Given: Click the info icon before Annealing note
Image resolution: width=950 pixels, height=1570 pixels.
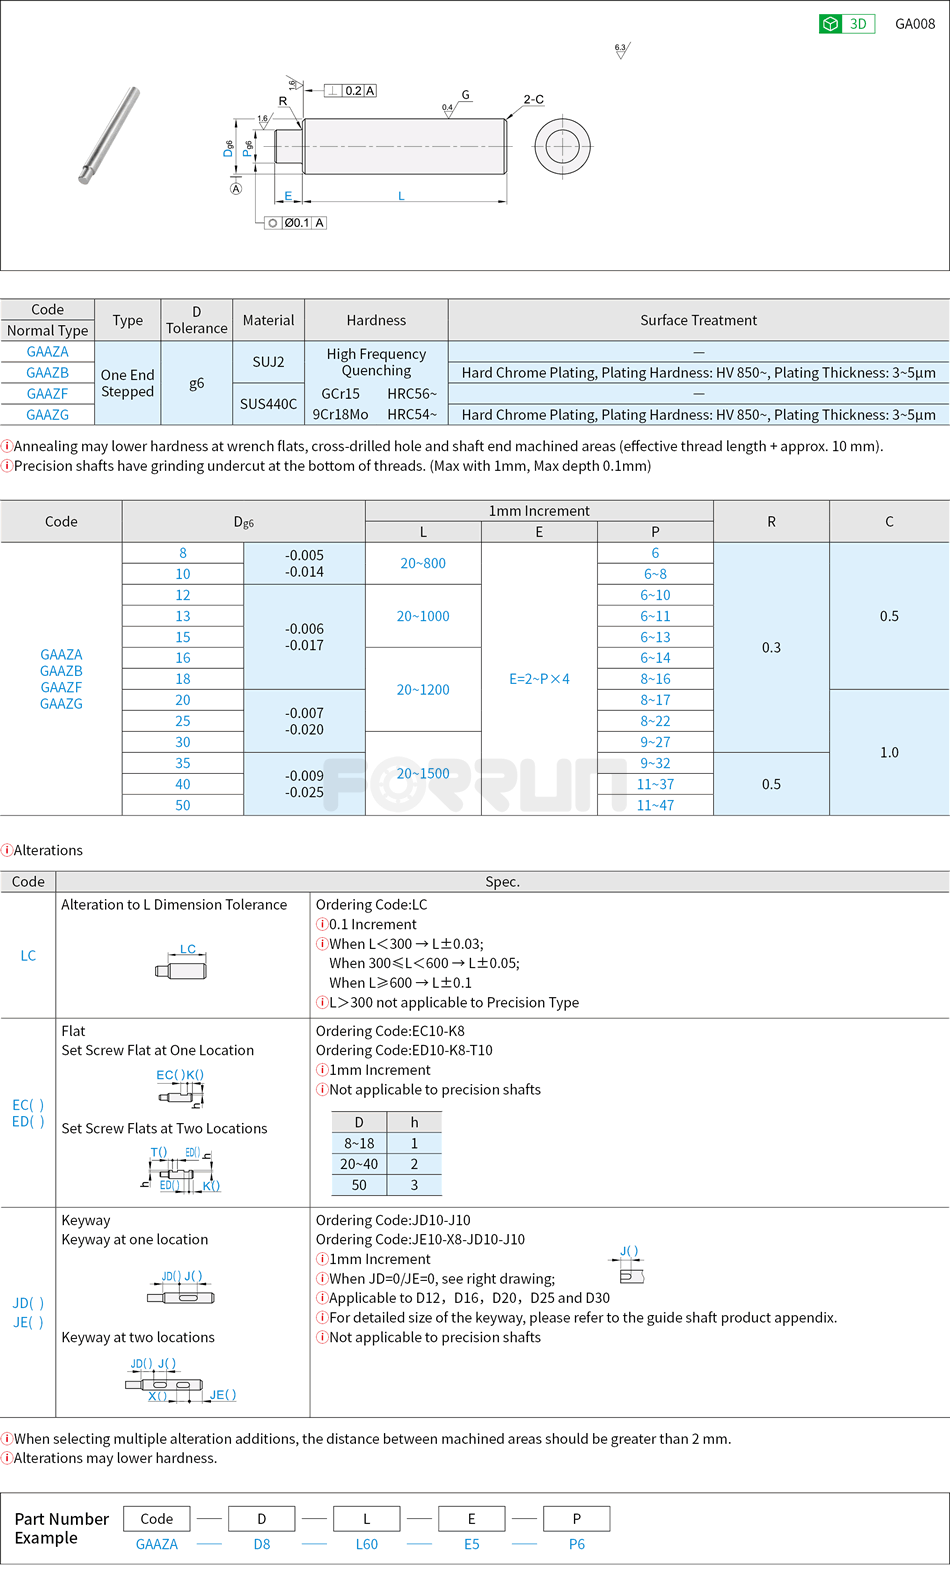Looking at the screenshot, I should (x=7, y=446).
